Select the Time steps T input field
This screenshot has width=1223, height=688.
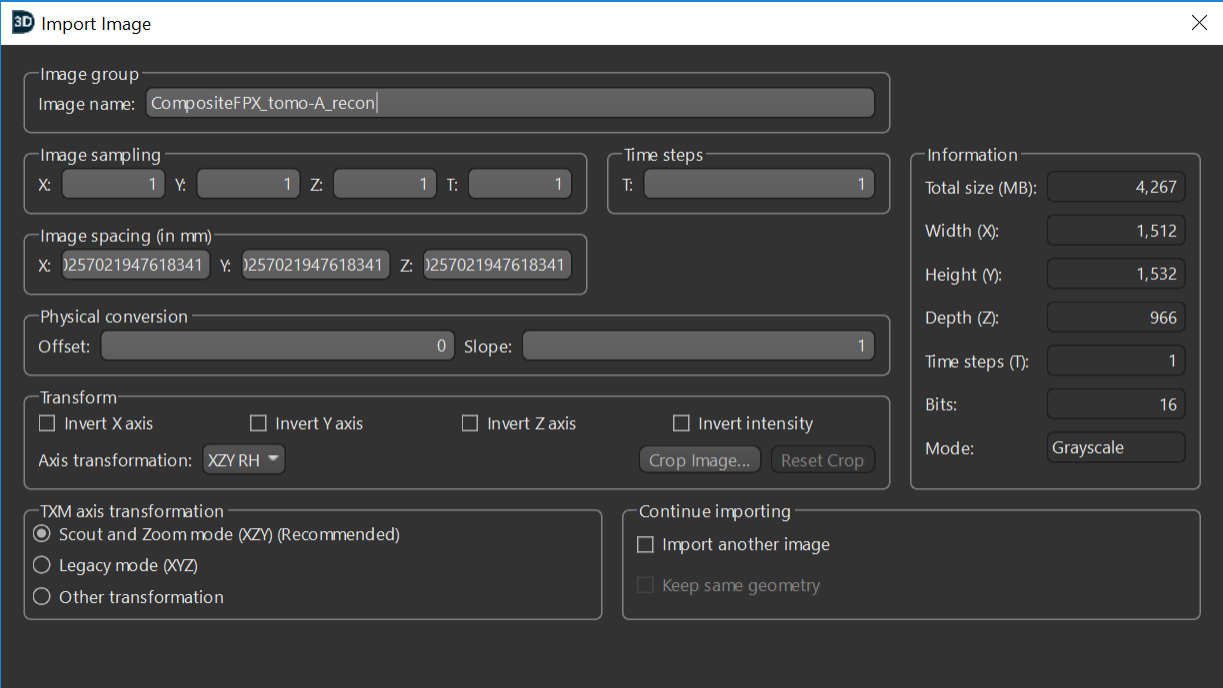[x=758, y=184]
